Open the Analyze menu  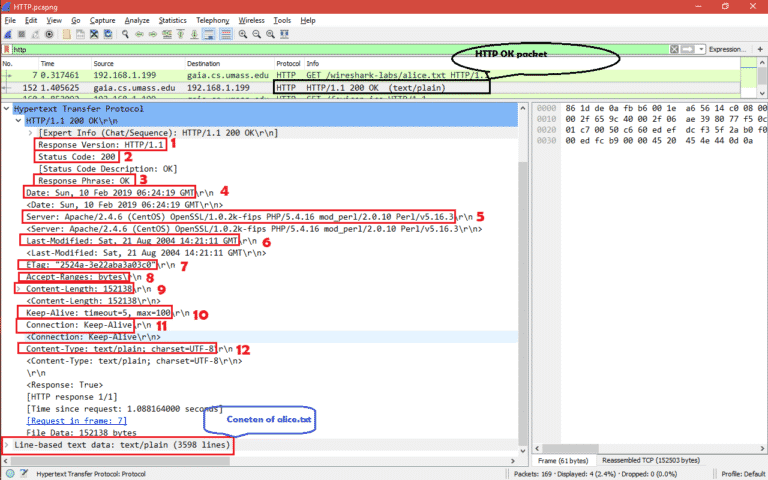[x=137, y=21]
